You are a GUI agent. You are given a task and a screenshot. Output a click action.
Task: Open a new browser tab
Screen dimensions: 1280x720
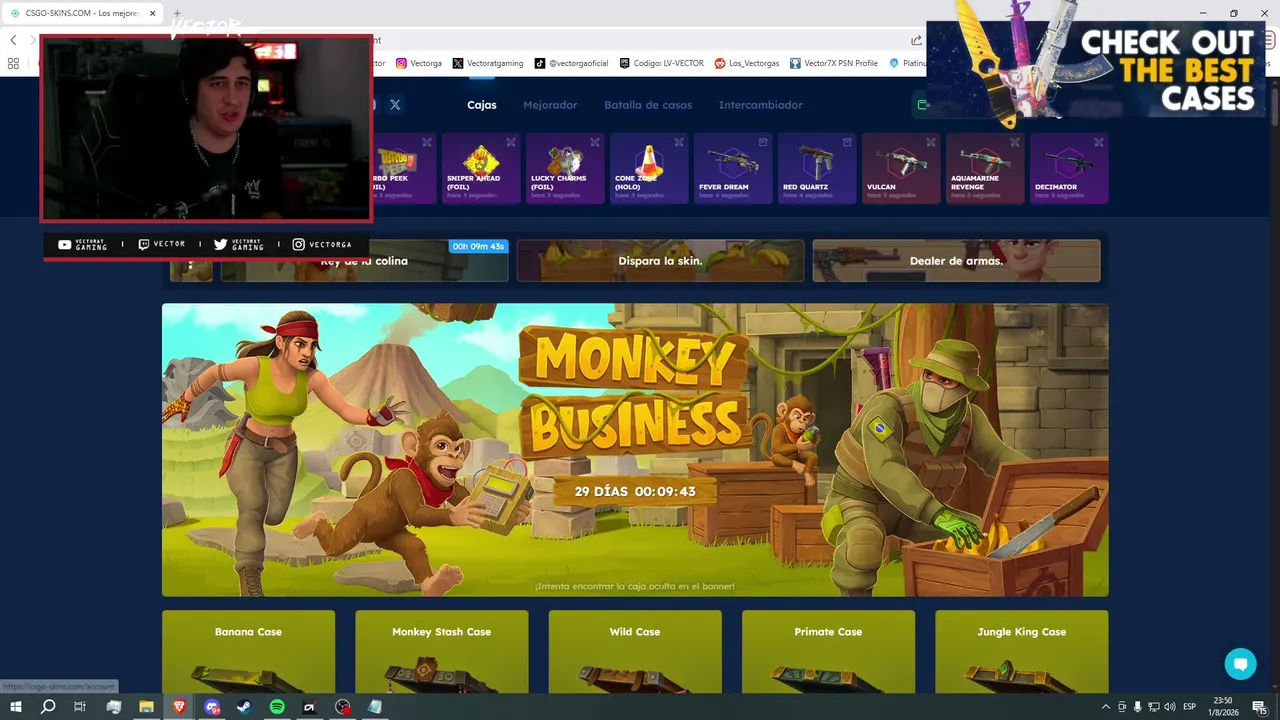pos(177,13)
